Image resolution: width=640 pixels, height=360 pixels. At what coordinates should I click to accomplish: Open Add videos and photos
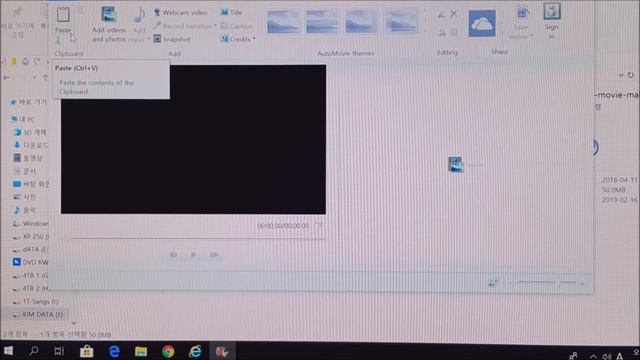(109, 24)
